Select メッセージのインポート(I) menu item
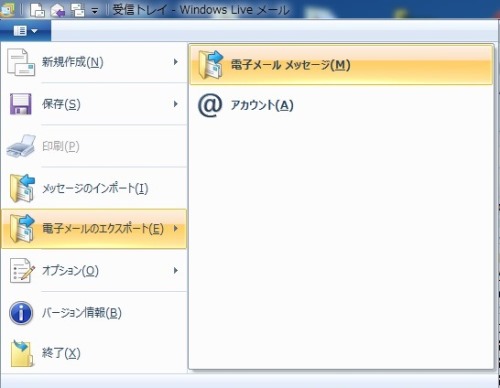Image resolution: width=500 pixels, height=388 pixels. click(x=94, y=188)
